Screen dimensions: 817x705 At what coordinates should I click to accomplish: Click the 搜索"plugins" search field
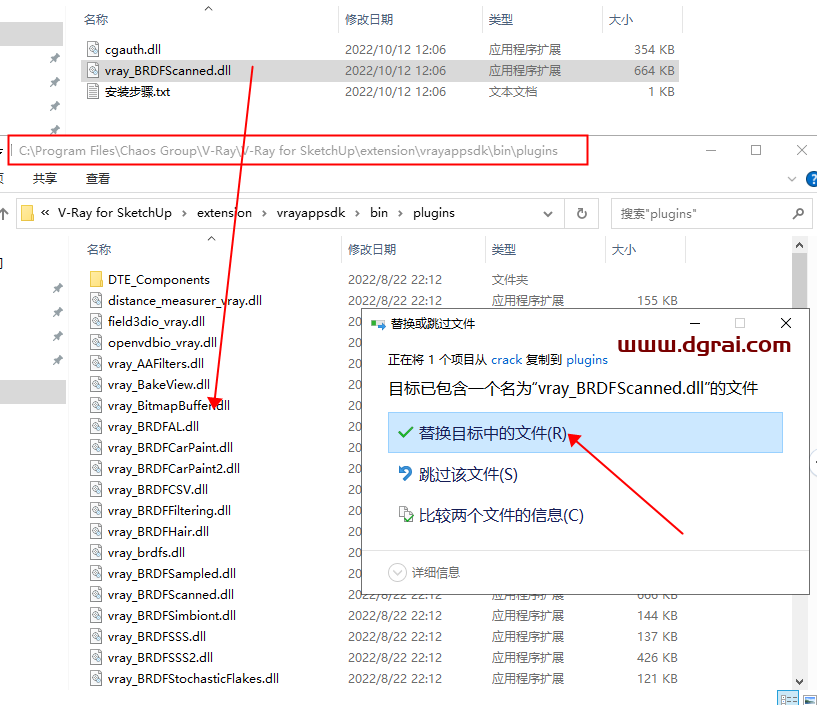click(x=700, y=213)
